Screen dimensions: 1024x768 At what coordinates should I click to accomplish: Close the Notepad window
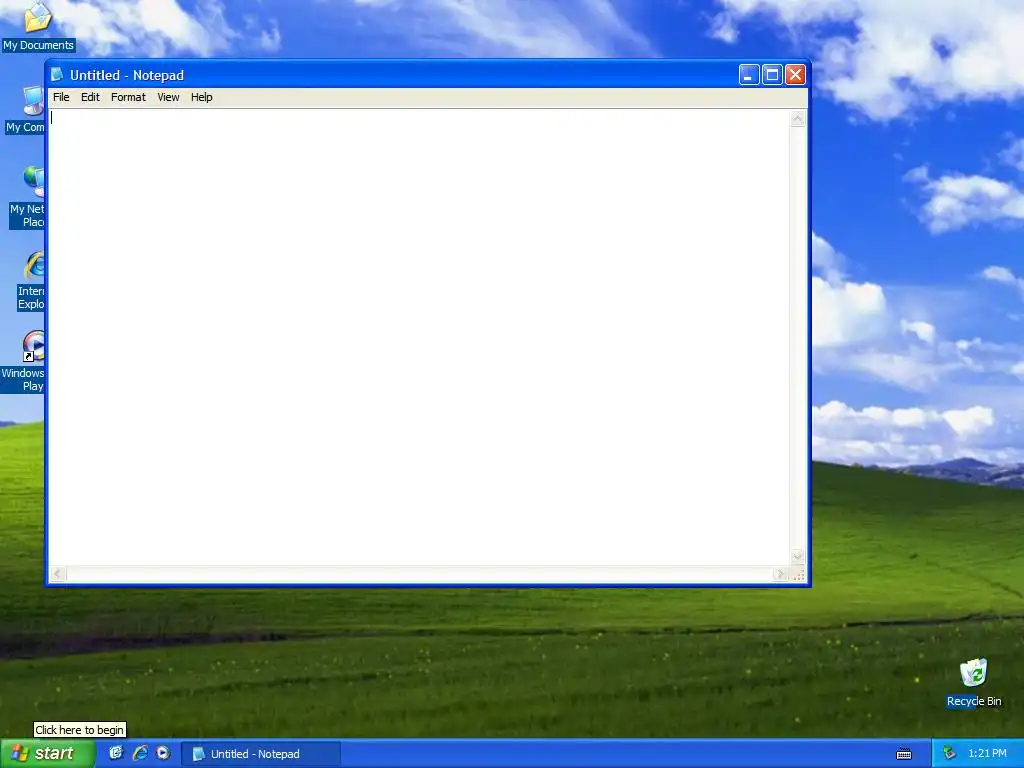(x=795, y=75)
